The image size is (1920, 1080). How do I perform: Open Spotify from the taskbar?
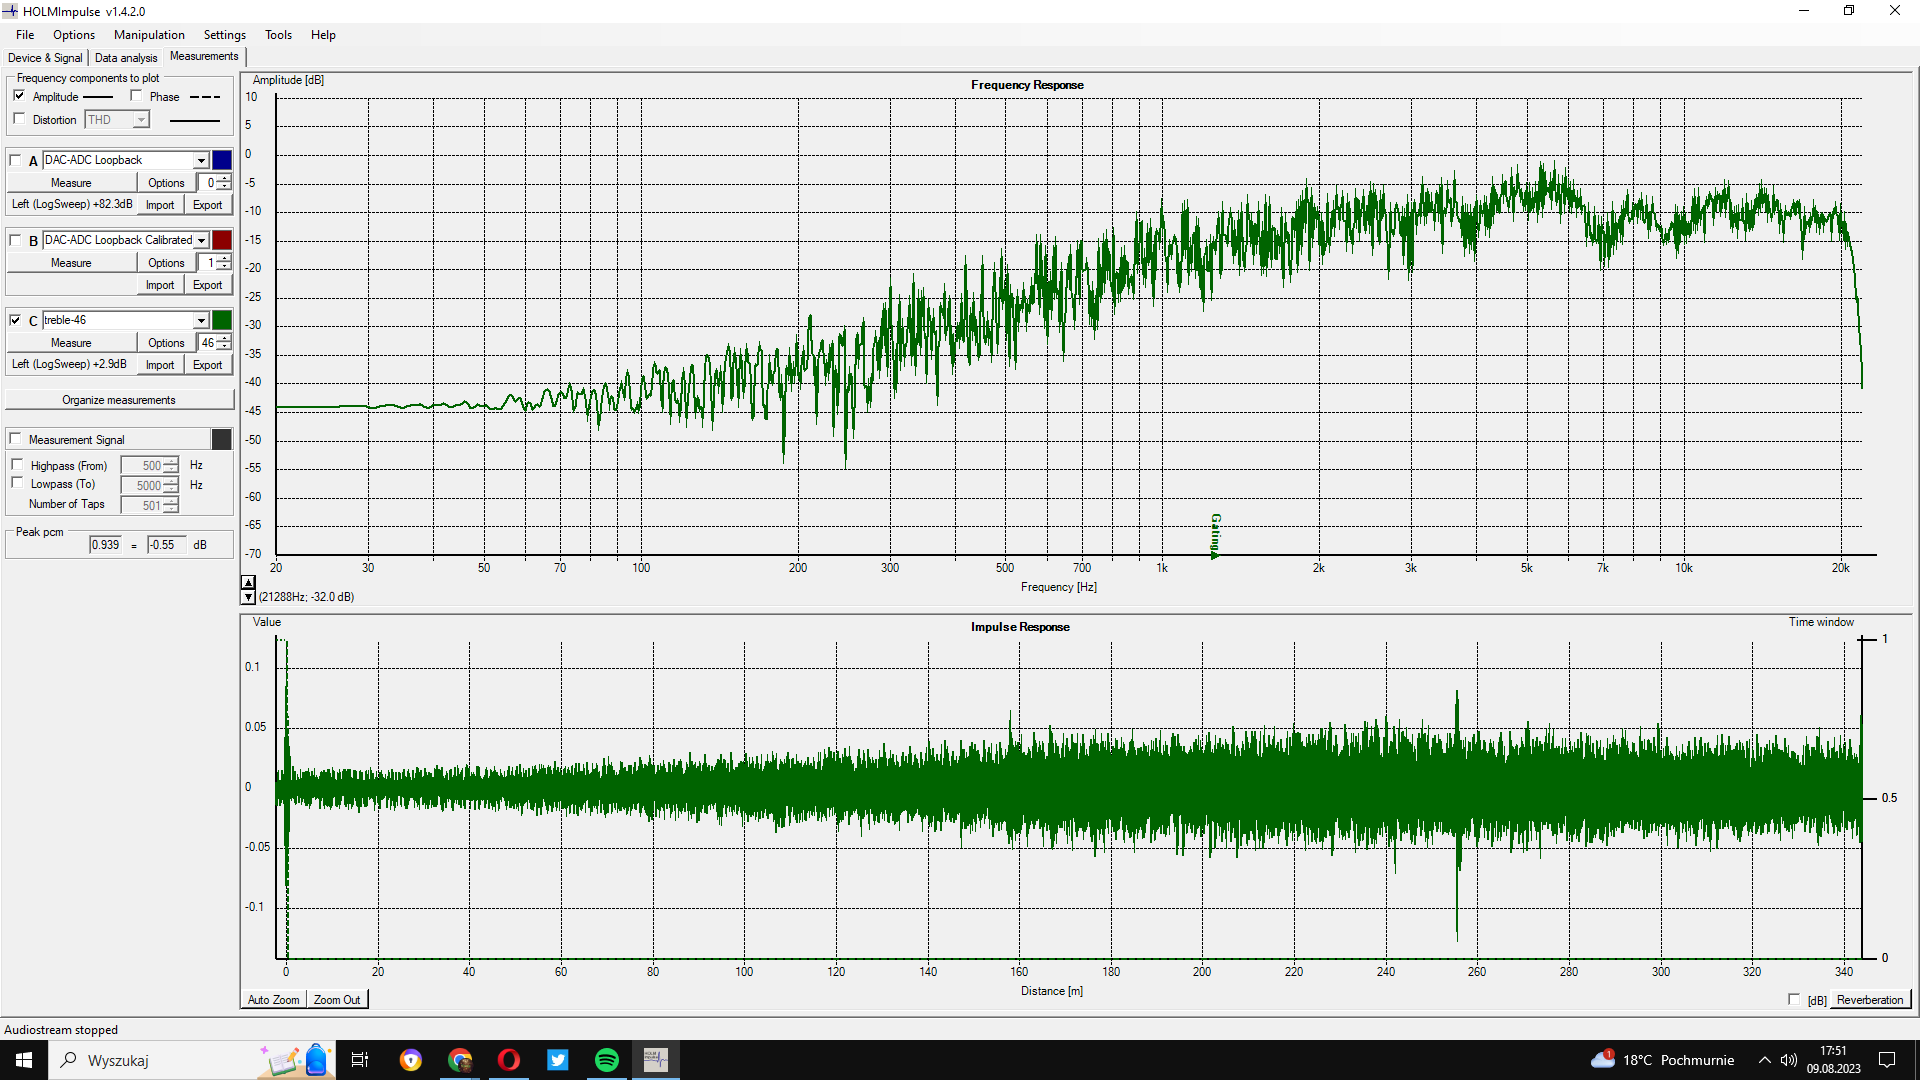point(606,1060)
